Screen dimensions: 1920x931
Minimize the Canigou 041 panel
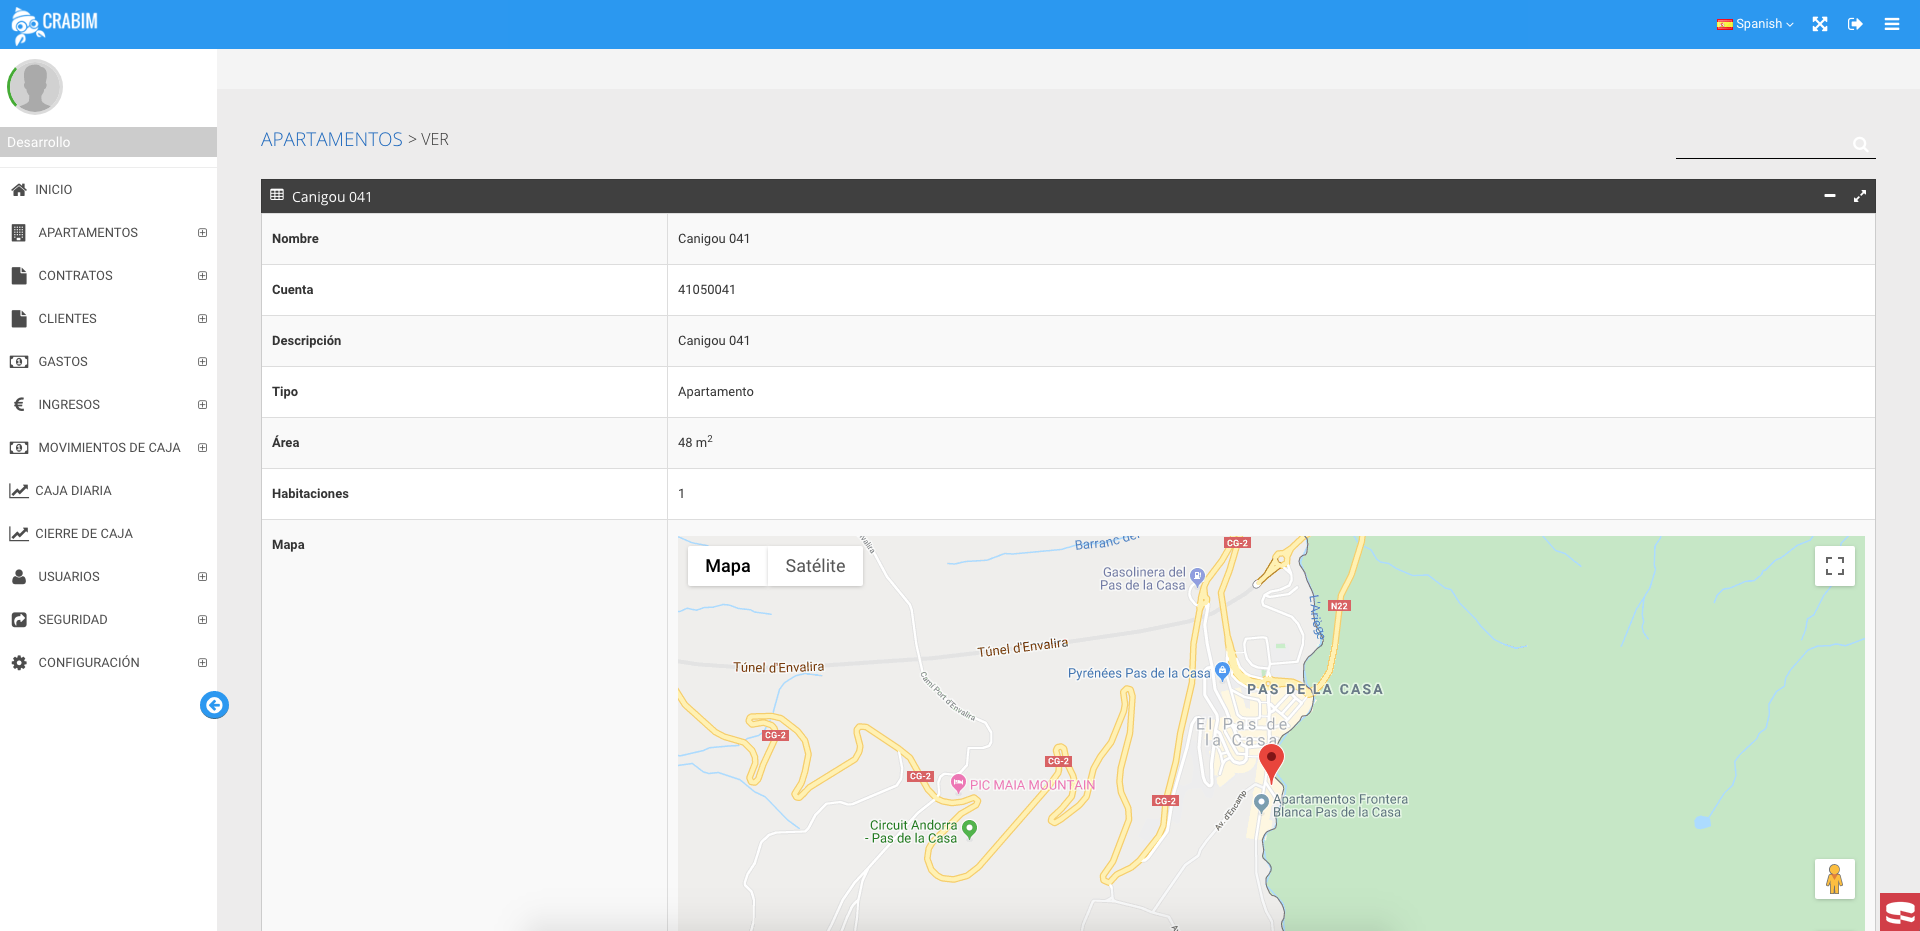tap(1830, 196)
